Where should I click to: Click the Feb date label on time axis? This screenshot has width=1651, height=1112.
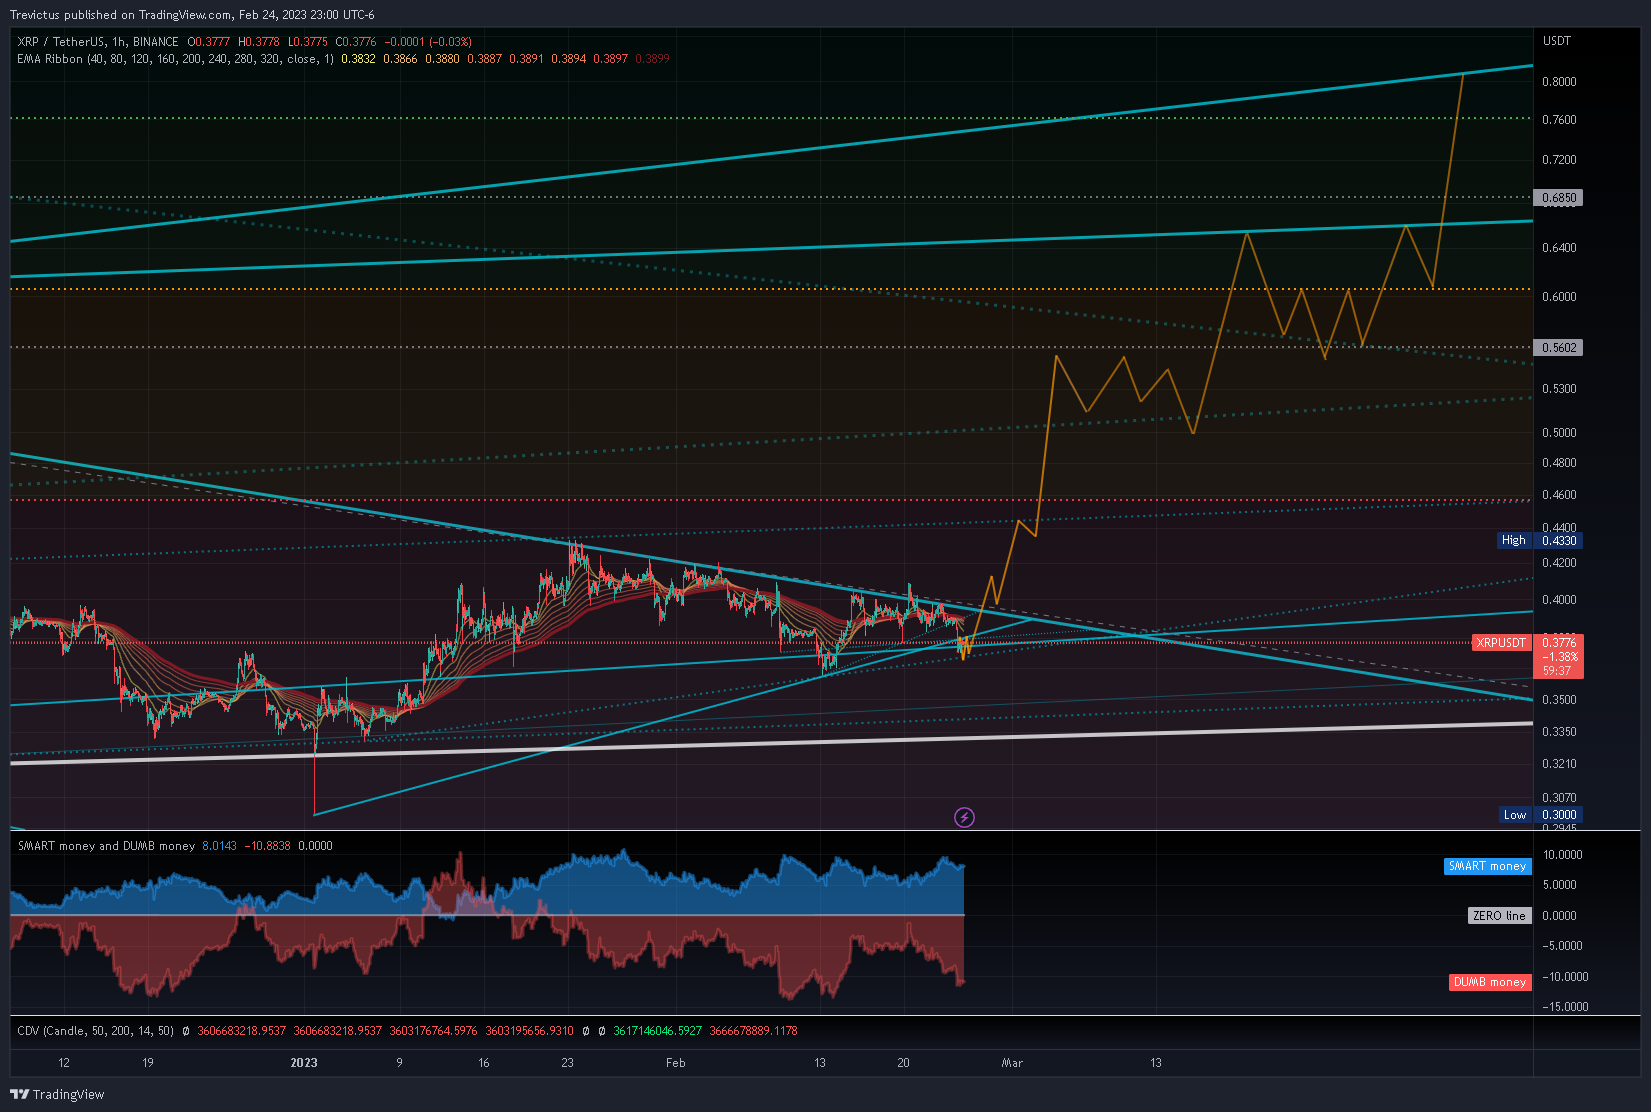coord(676,1063)
